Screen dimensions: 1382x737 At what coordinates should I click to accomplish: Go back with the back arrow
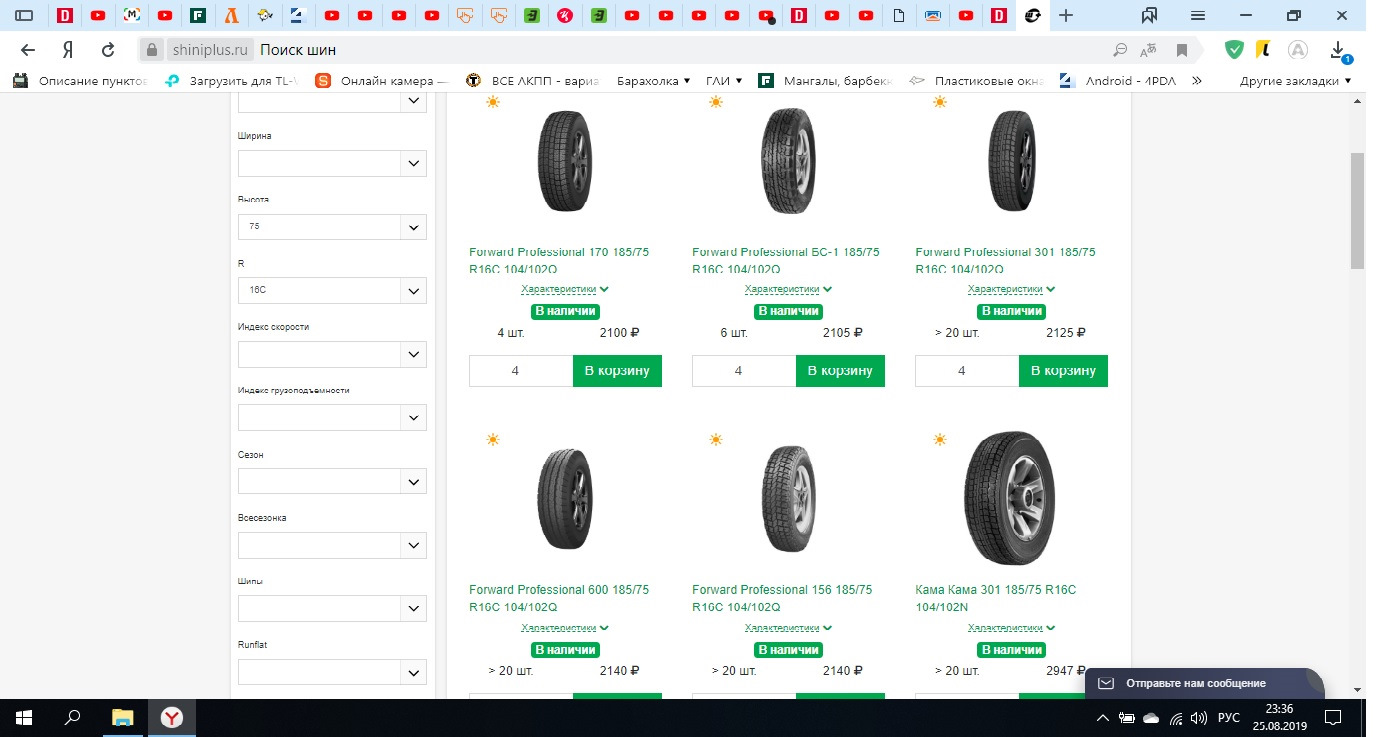tap(28, 50)
